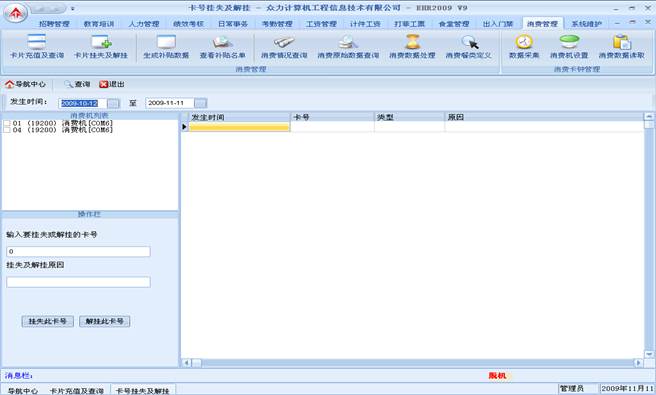Check the 04 (19200) 消费机 checkbox
The width and height of the screenshot is (656, 395).
7,130
